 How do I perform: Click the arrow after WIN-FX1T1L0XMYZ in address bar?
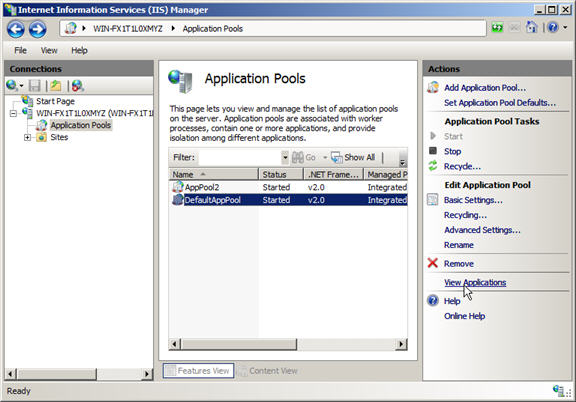173,28
